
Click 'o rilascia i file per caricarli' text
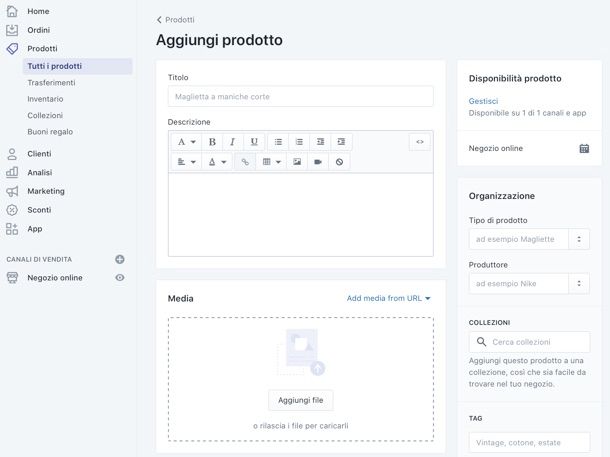click(x=301, y=426)
